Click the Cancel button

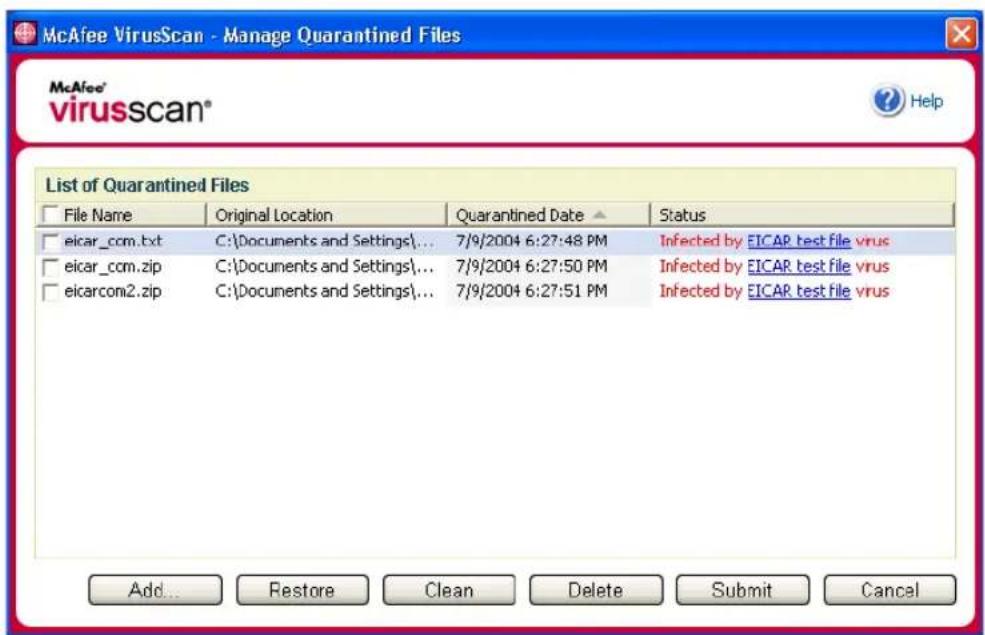coord(890,590)
